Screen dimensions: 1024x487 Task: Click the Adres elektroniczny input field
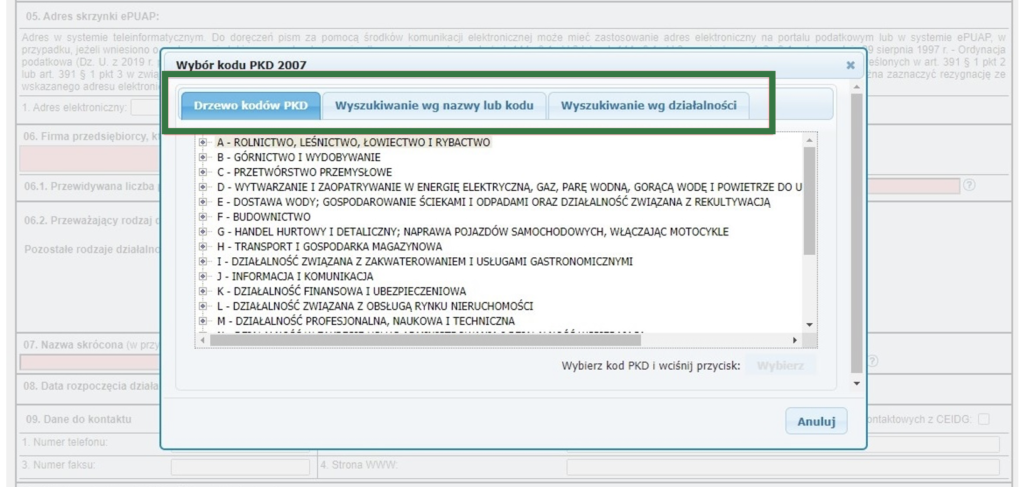coord(146,107)
